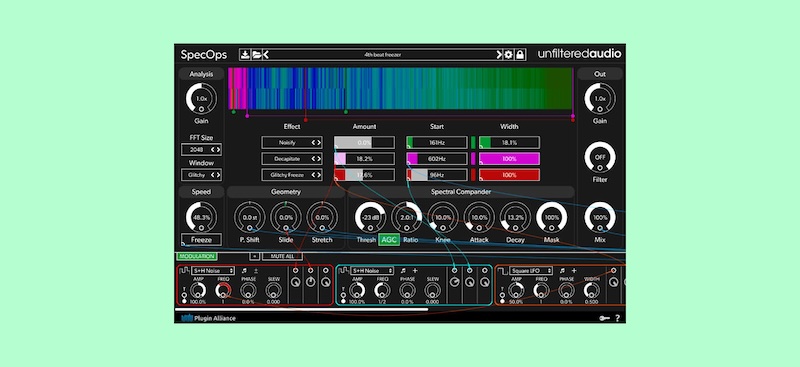Click the Slide knob

(x=286, y=217)
